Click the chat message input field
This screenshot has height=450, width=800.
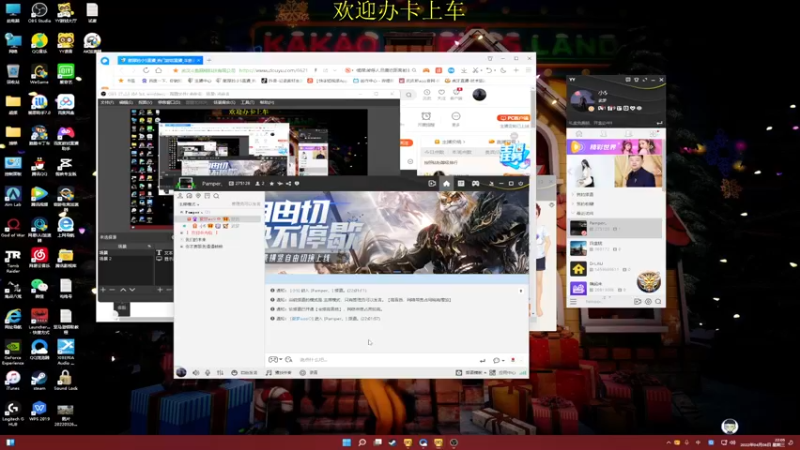point(385,360)
